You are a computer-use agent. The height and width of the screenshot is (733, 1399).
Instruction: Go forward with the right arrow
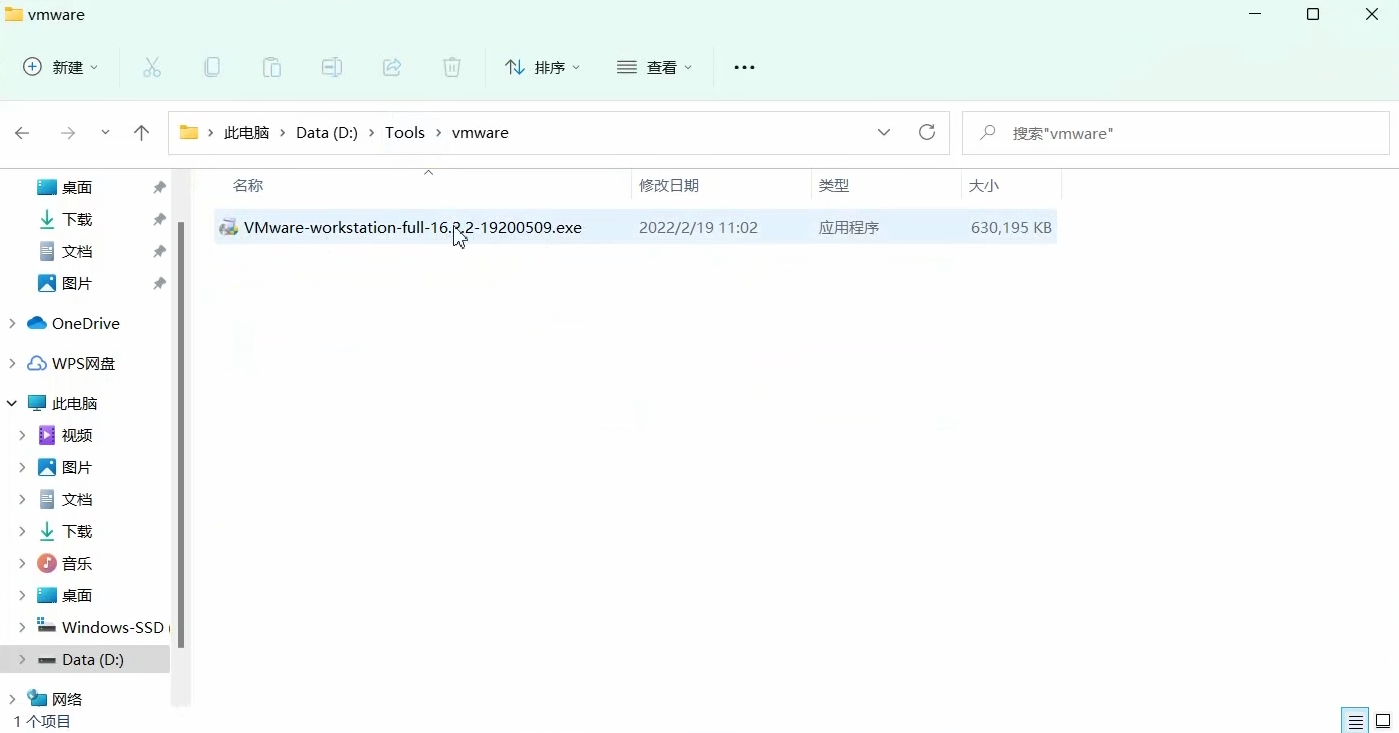coord(68,133)
